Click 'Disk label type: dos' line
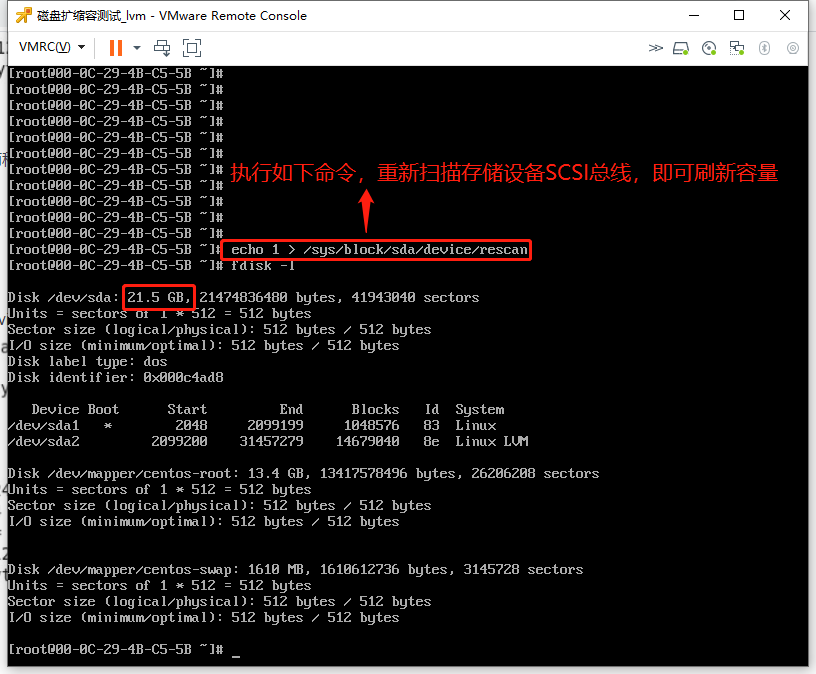This screenshot has height=674, width=816. tap(87, 362)
